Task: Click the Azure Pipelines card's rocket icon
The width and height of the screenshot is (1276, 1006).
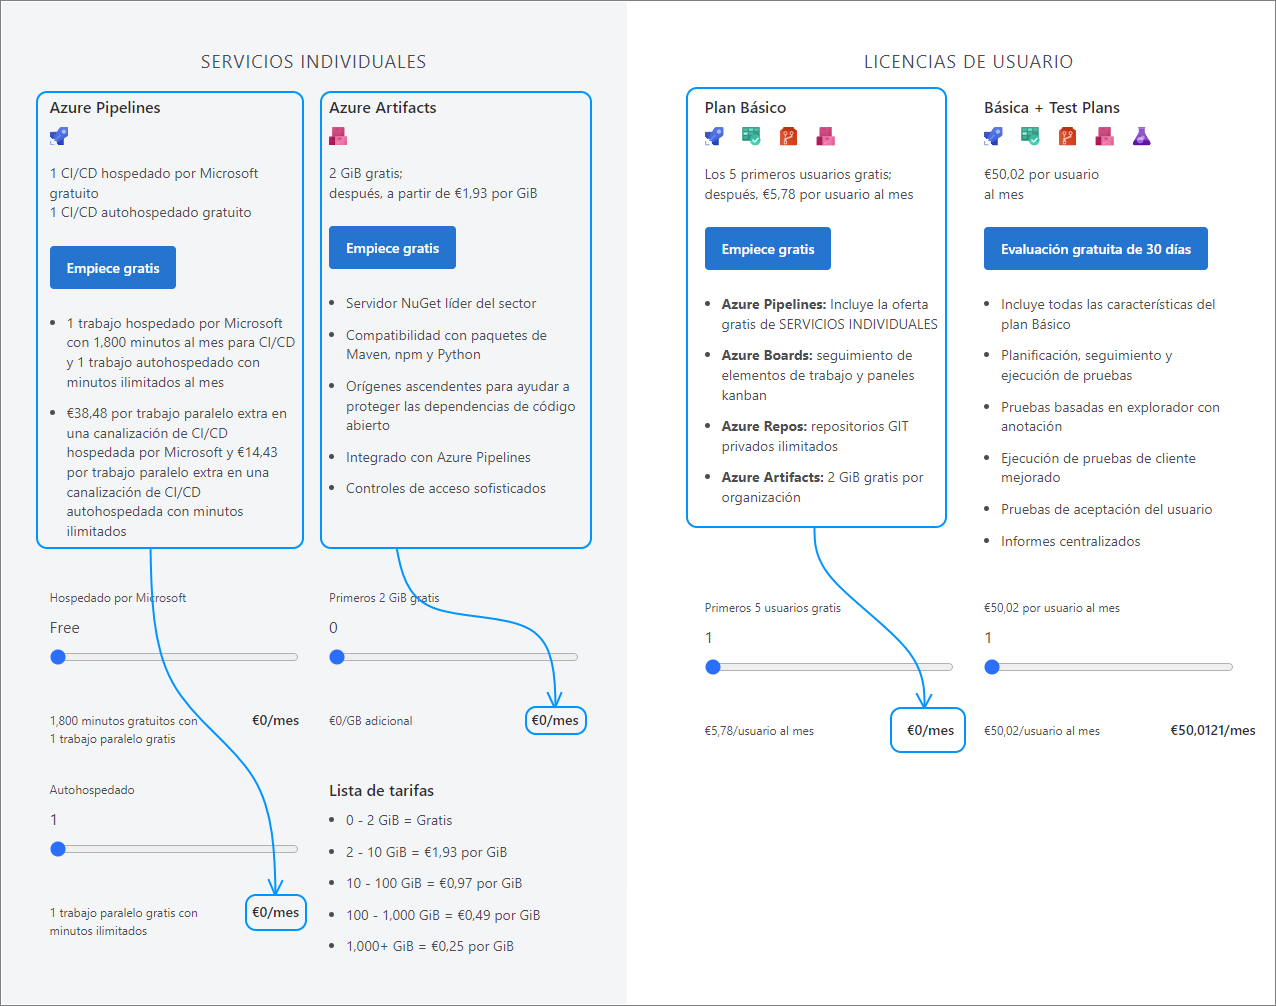Action: point(59,136)
